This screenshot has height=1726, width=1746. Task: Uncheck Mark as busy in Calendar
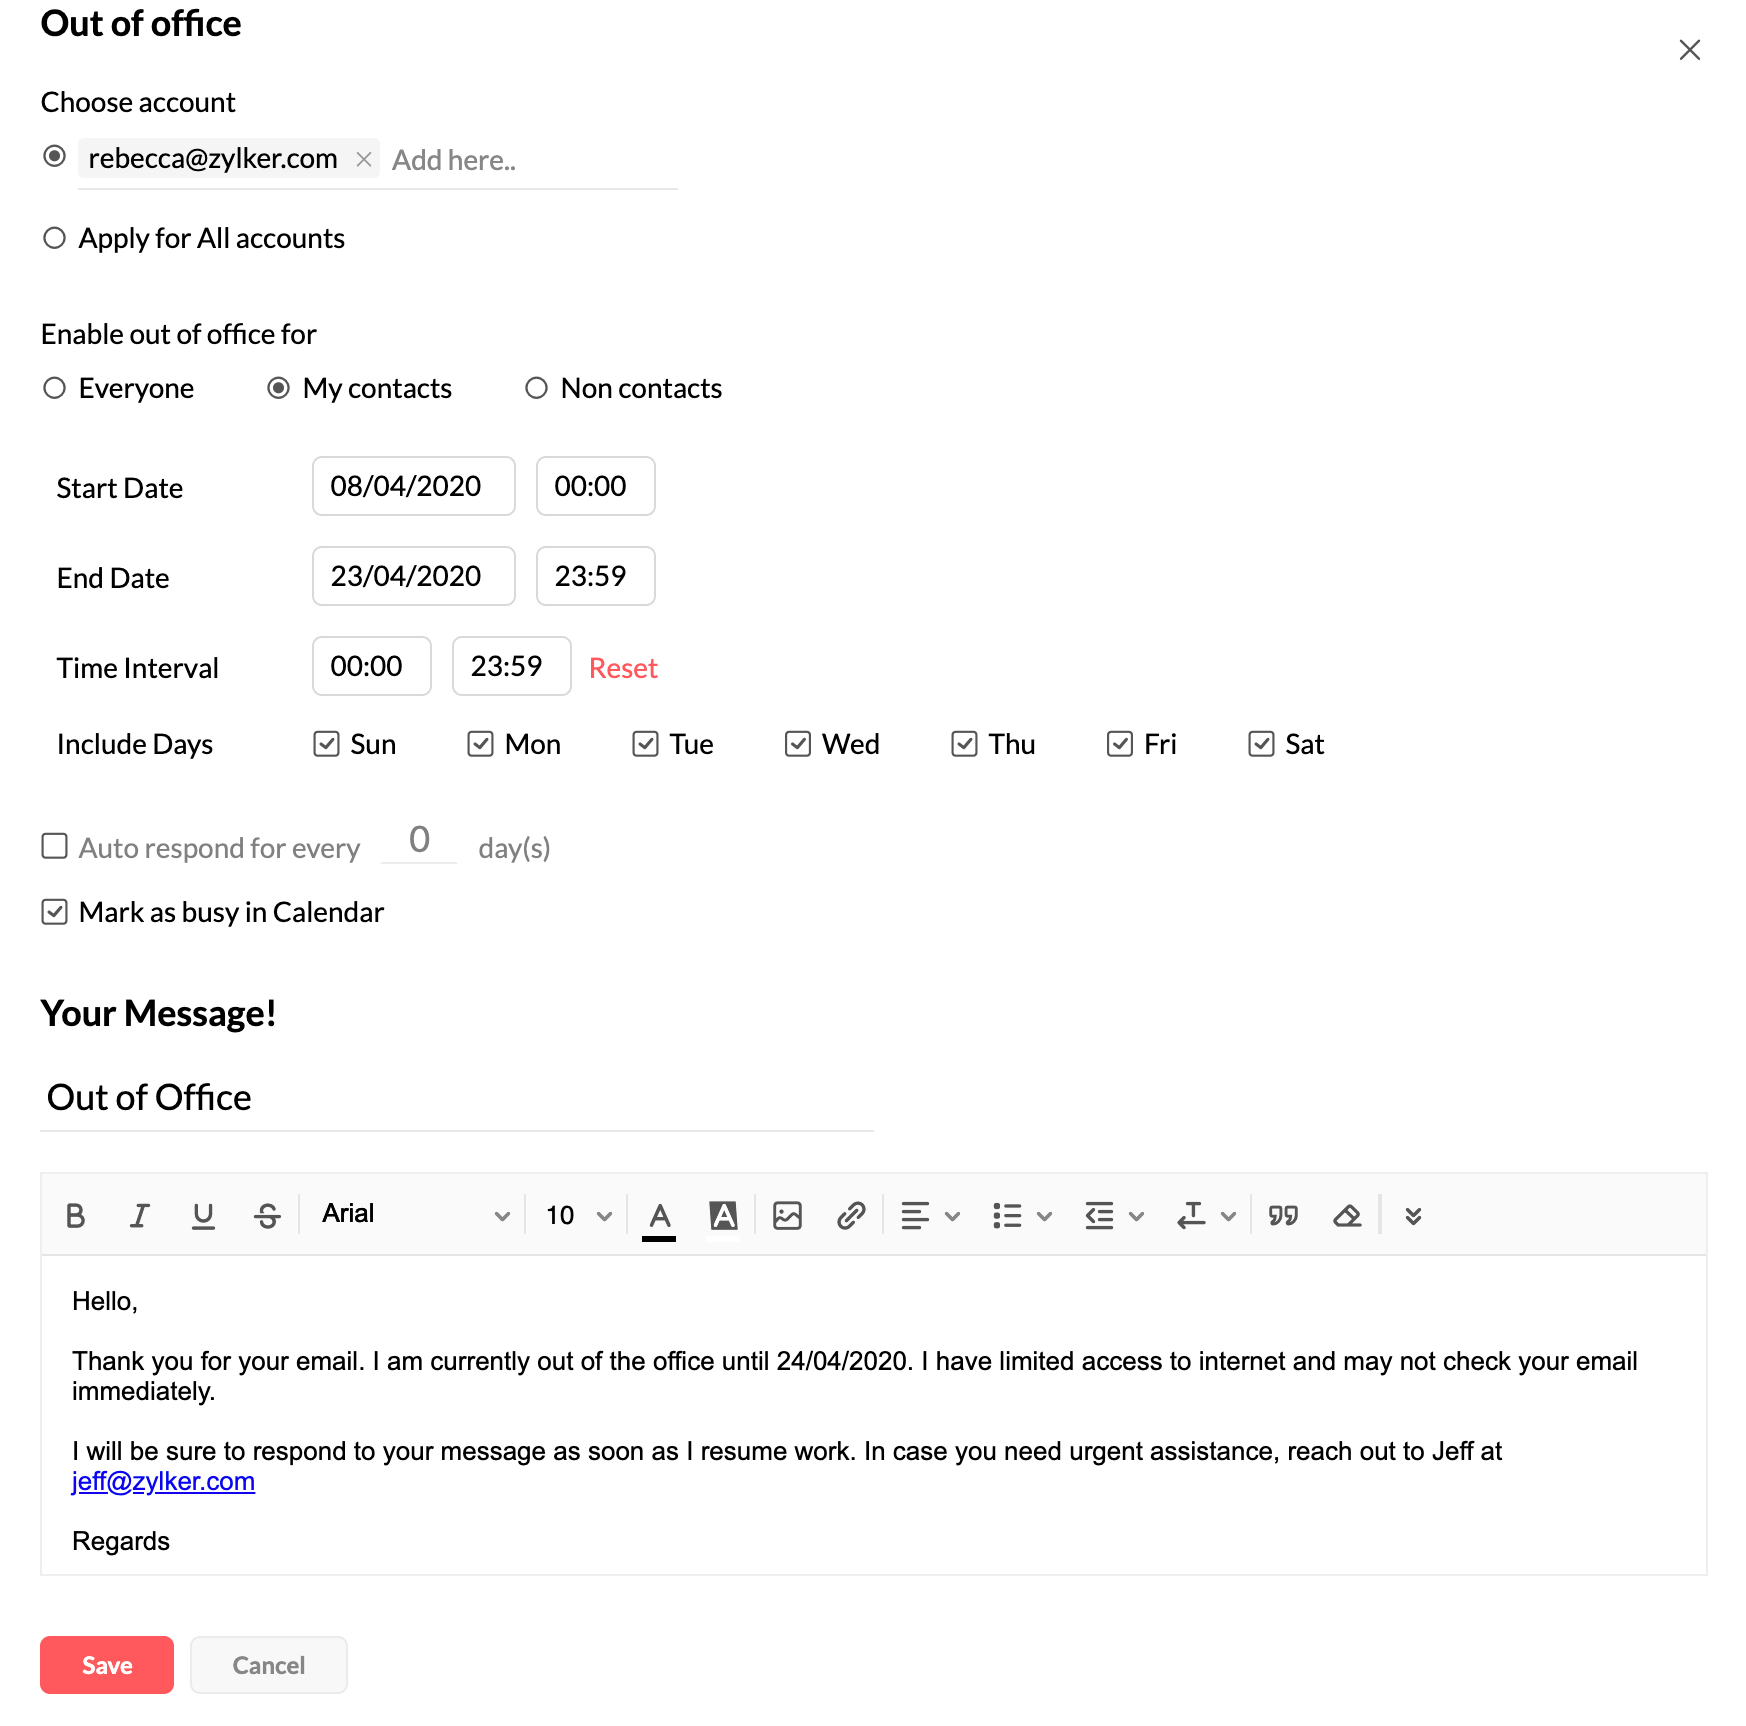55,912
